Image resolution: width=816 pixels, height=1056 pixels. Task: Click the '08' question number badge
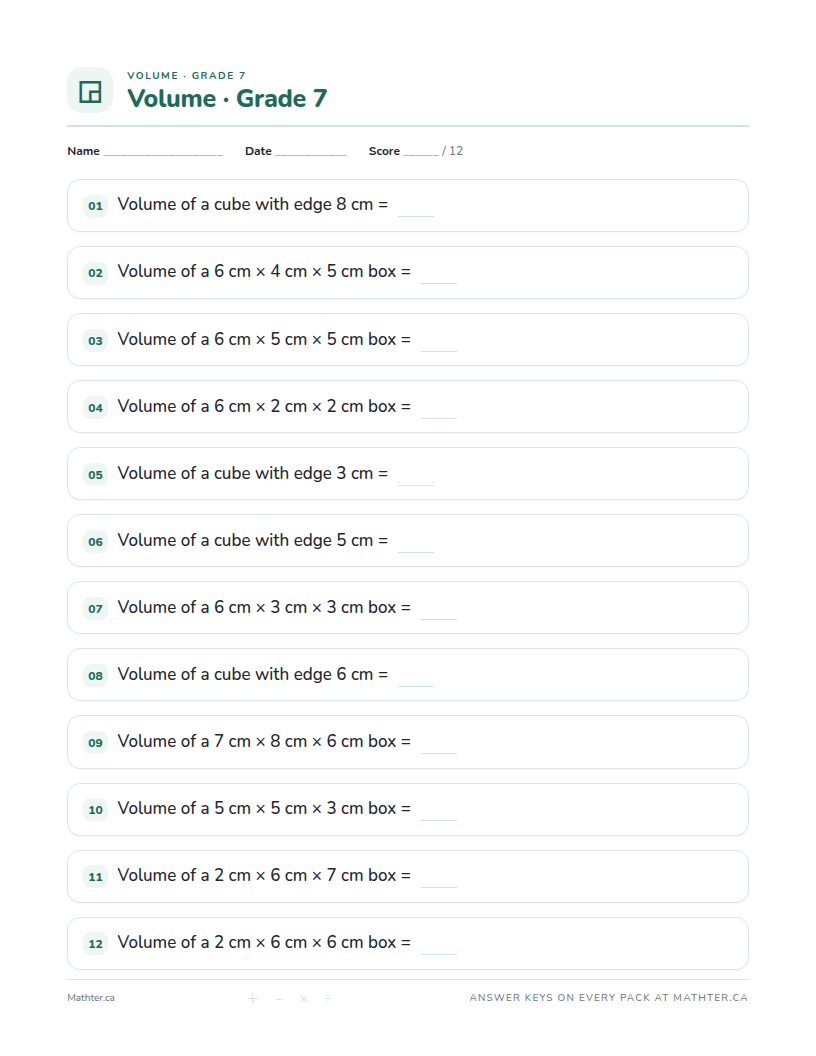pyautogui.click(x=96, y=675)
